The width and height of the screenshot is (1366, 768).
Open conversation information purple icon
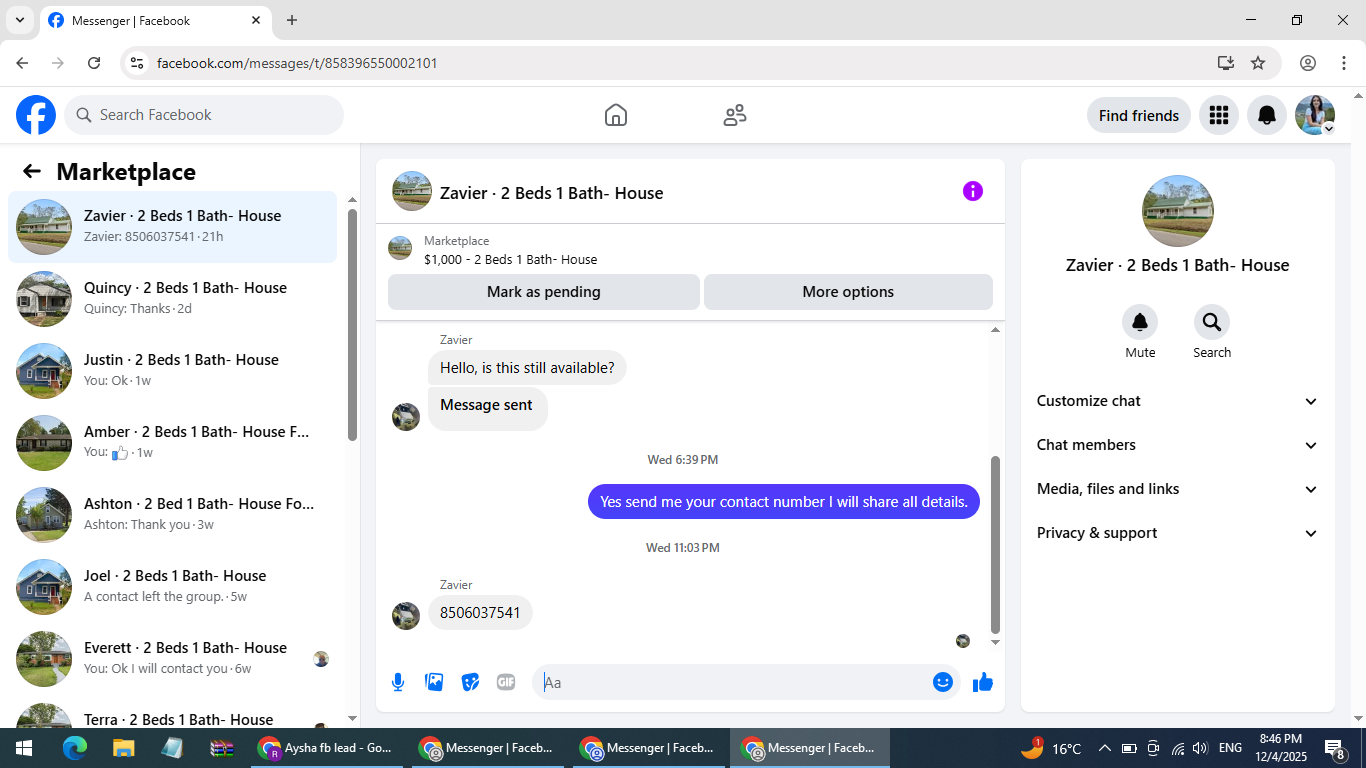[972, 191]
